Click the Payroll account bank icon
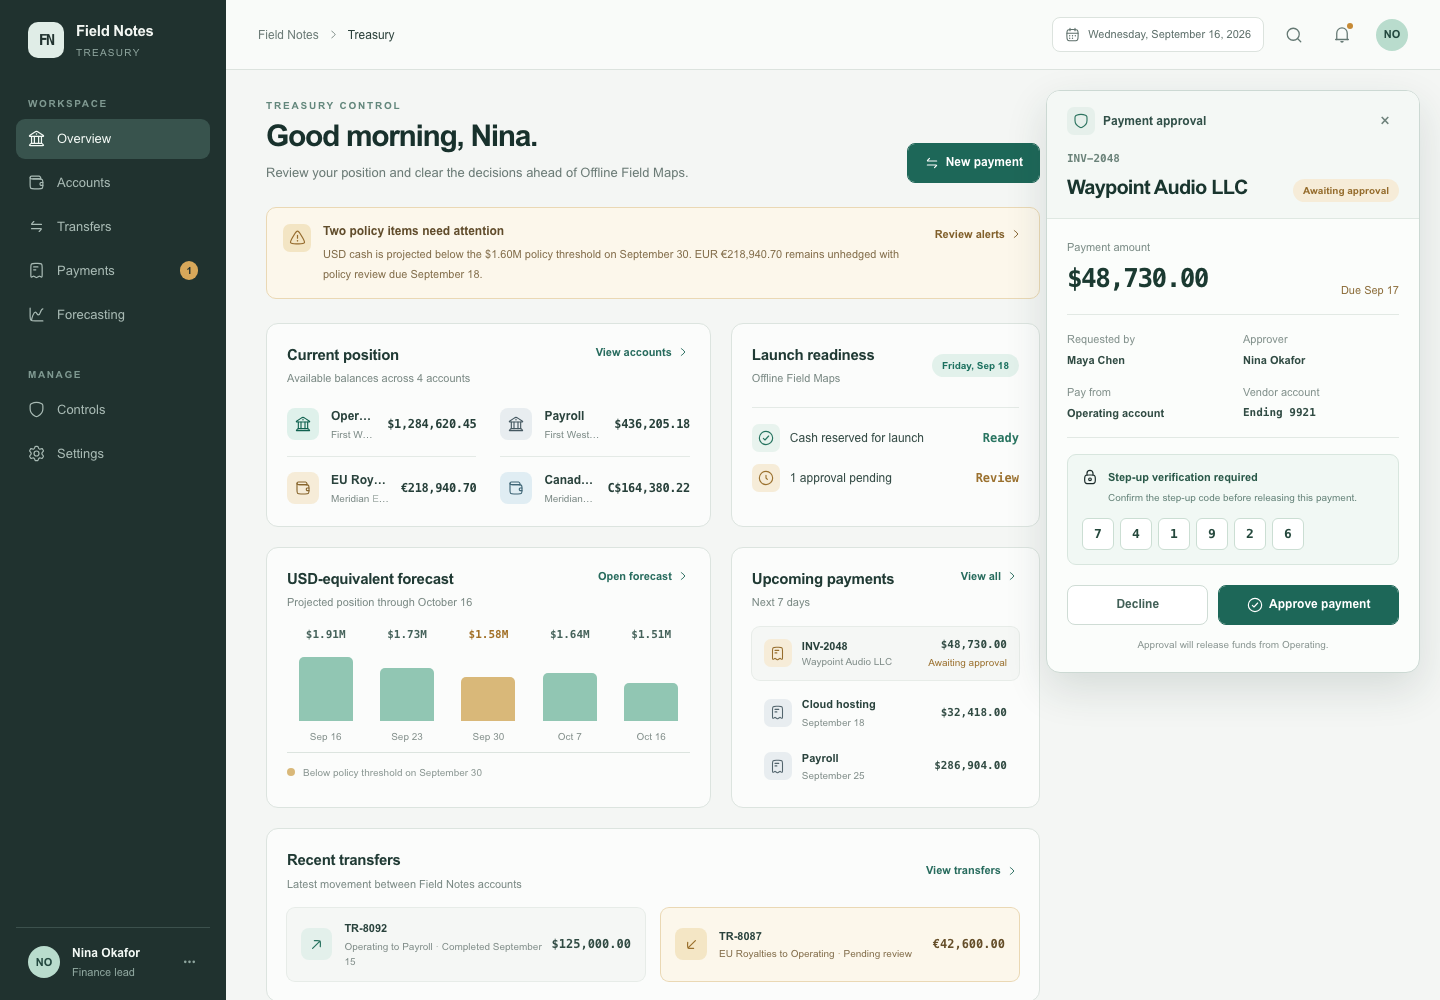This screenshot has width=1440, height=1000. pos(516,424)
